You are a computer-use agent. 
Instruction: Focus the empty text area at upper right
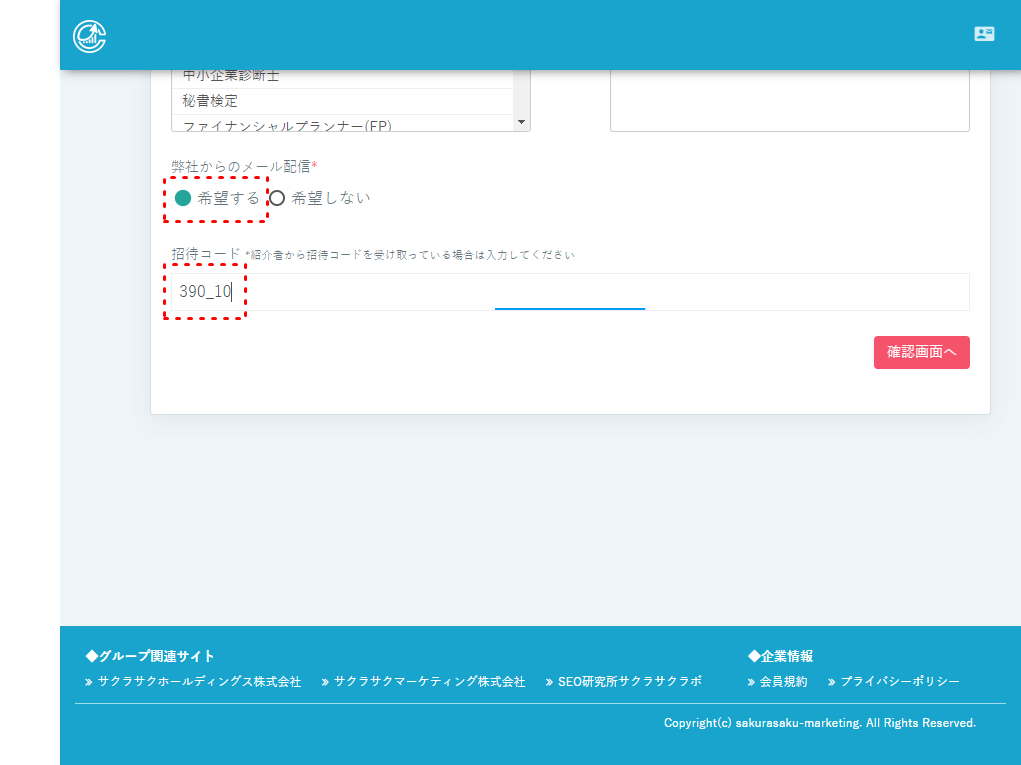(789, 100)
